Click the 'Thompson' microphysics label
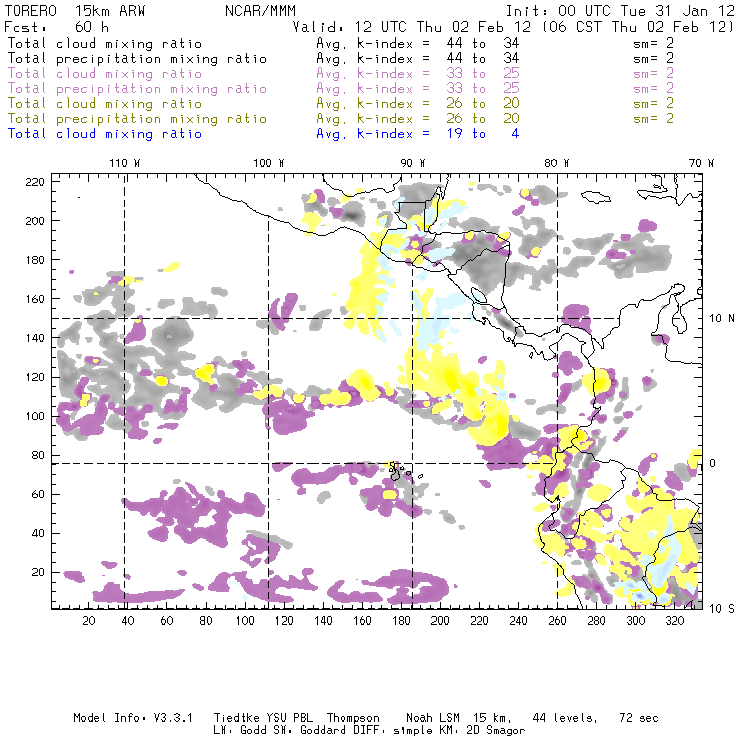740x740 pixels. click(353, 718)
